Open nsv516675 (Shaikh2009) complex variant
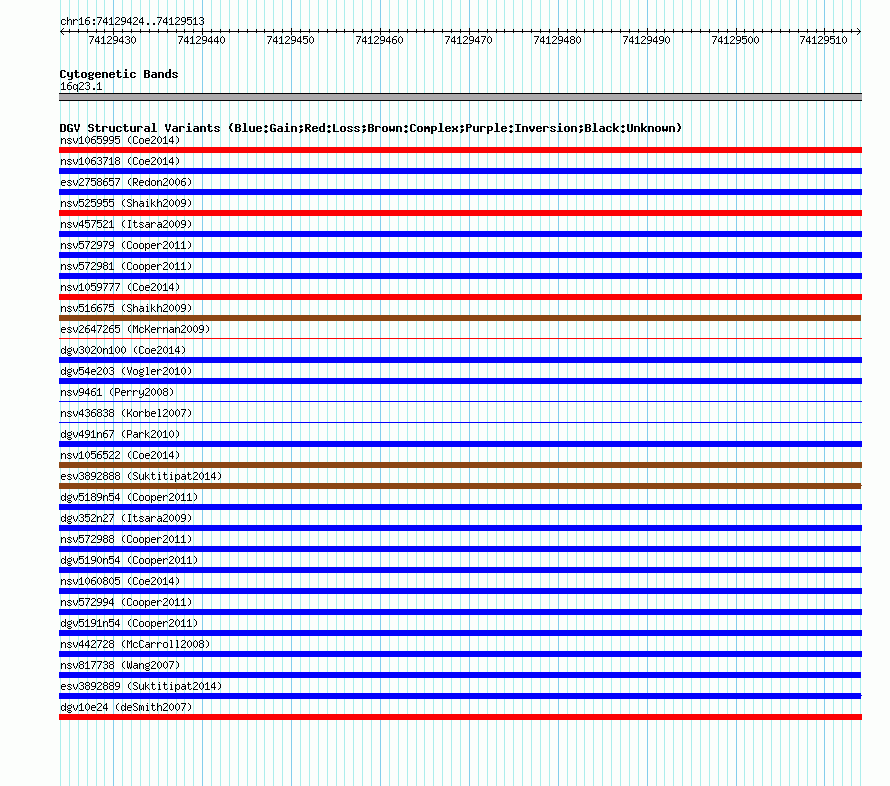The width and height of the screenshot is (890, 786). coord(126,308)
